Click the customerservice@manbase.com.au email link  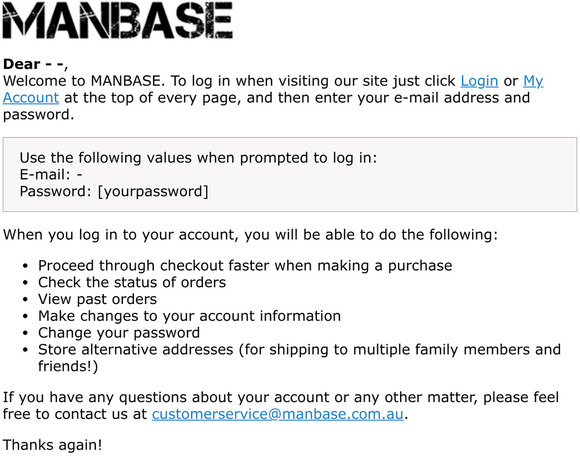point(277,414)
